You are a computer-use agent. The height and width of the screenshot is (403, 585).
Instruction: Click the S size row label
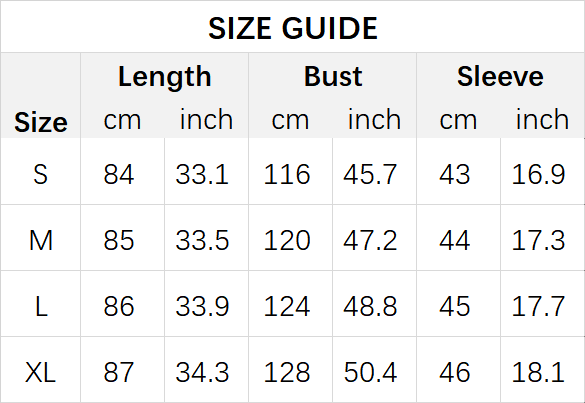(x=41, y=174)
